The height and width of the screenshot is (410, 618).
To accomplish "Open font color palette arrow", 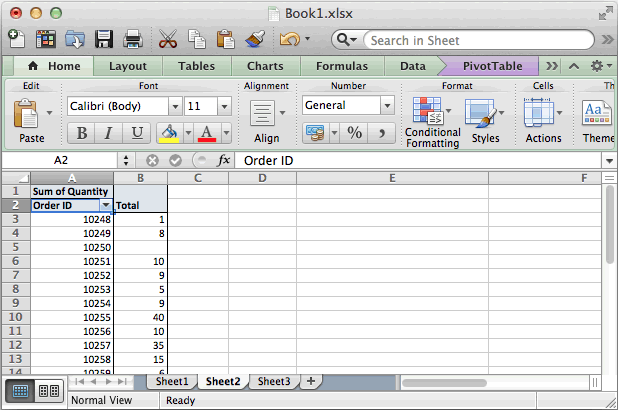I will click(x=226, y=133).
